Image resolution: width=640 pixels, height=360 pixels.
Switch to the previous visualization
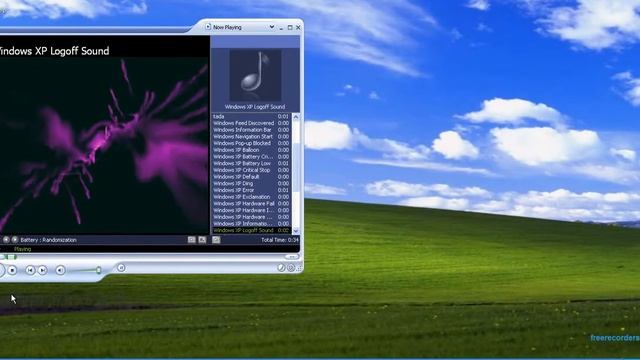click(x=6, y=240)
